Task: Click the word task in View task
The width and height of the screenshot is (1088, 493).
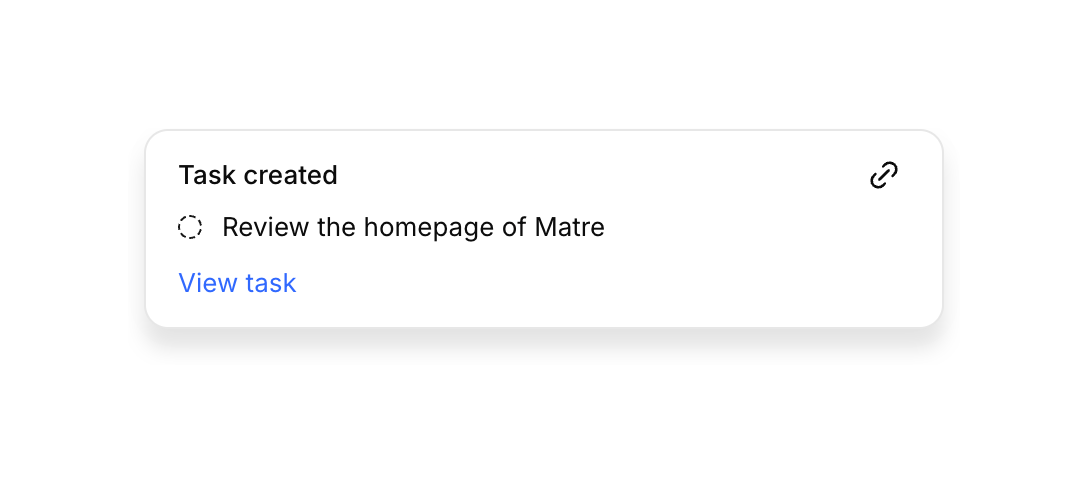Action: pos(270,283)
